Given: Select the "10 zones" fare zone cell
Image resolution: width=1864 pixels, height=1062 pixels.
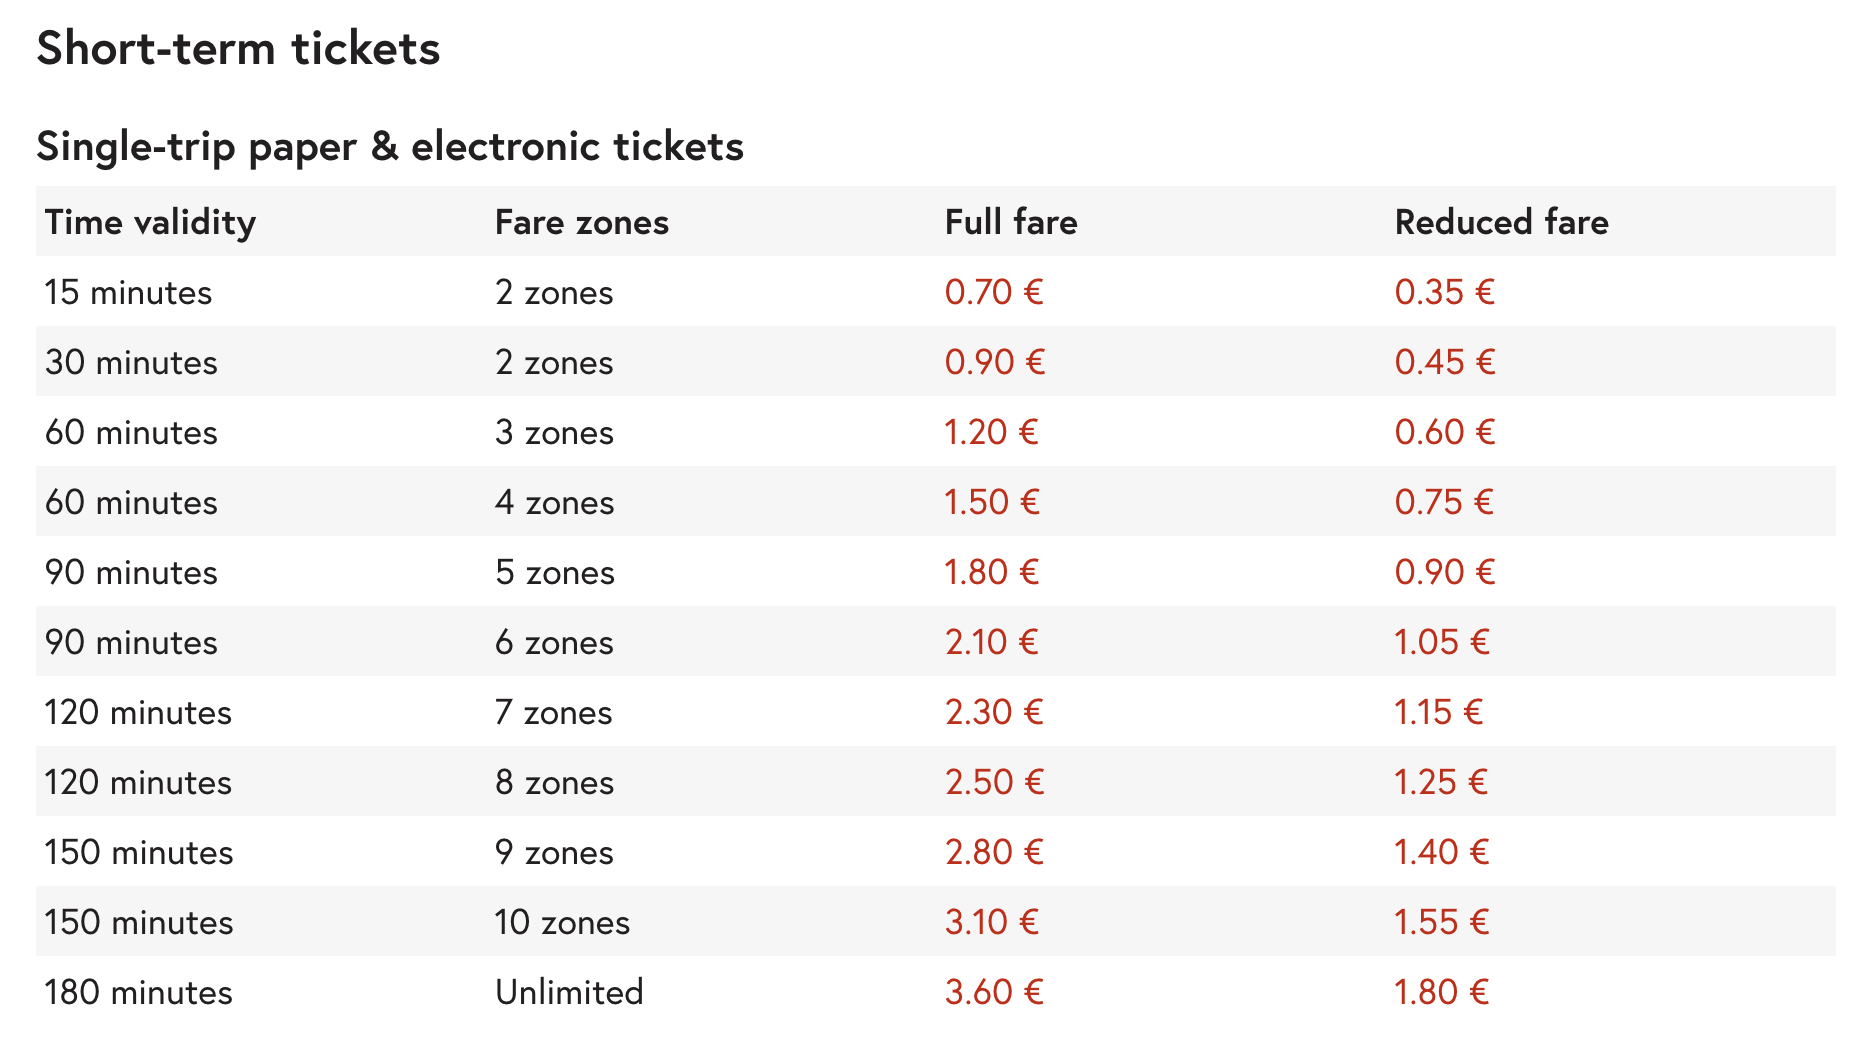Looking at the screenshot, I should (x=562, y=922).
